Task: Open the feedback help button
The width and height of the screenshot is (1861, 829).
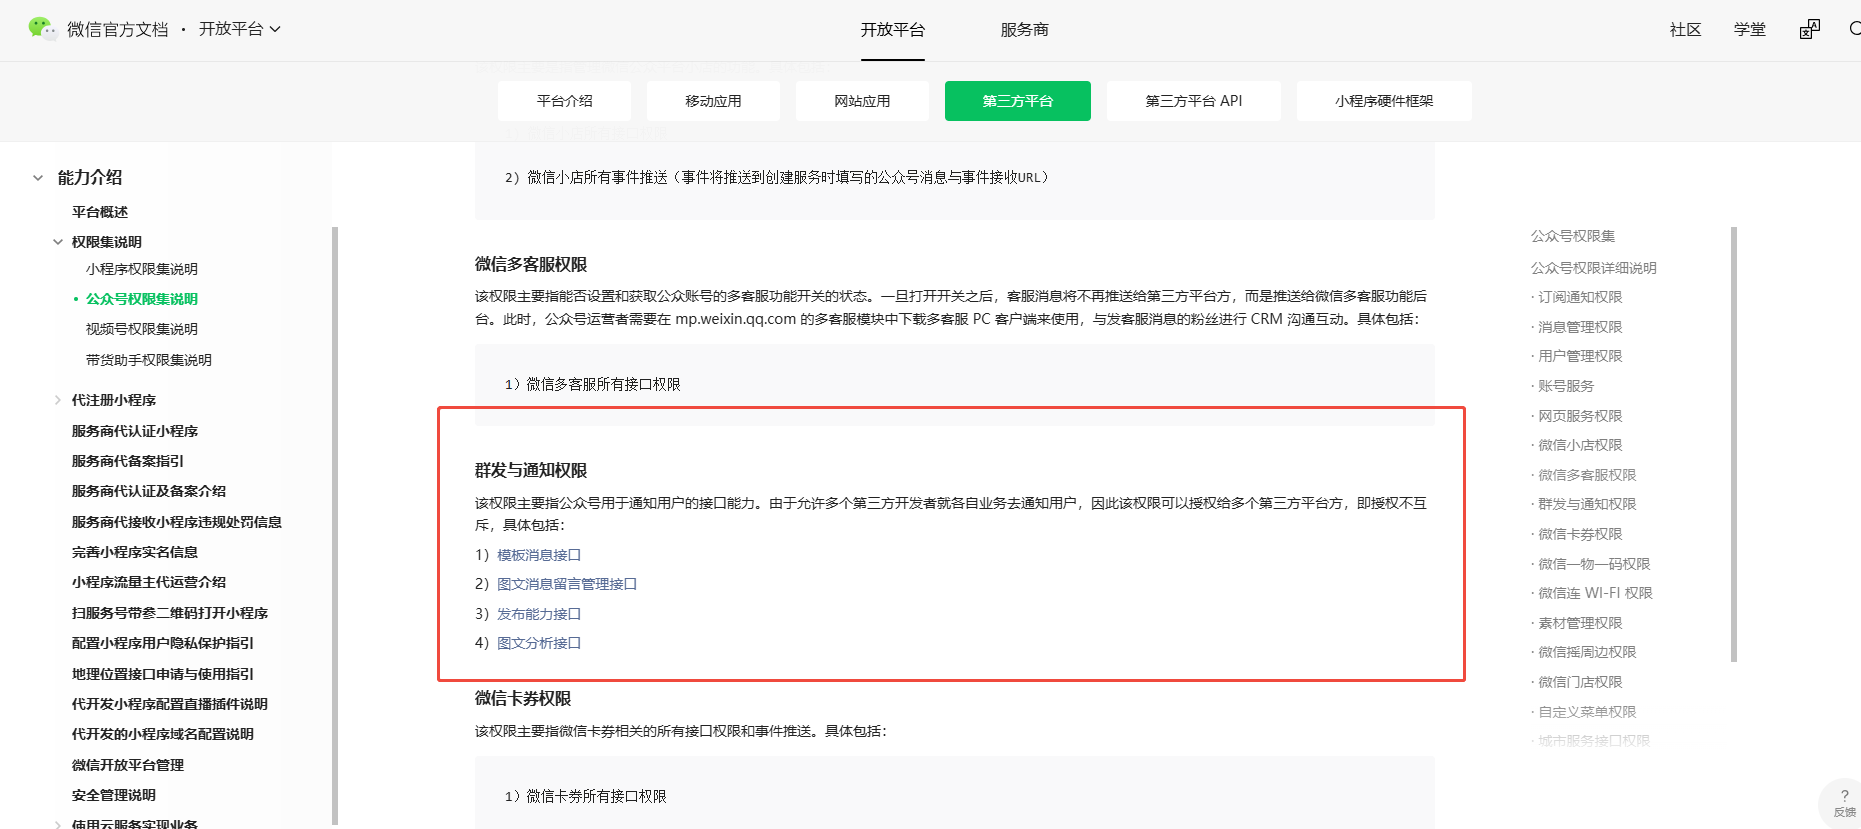Action: [1843, 803]
